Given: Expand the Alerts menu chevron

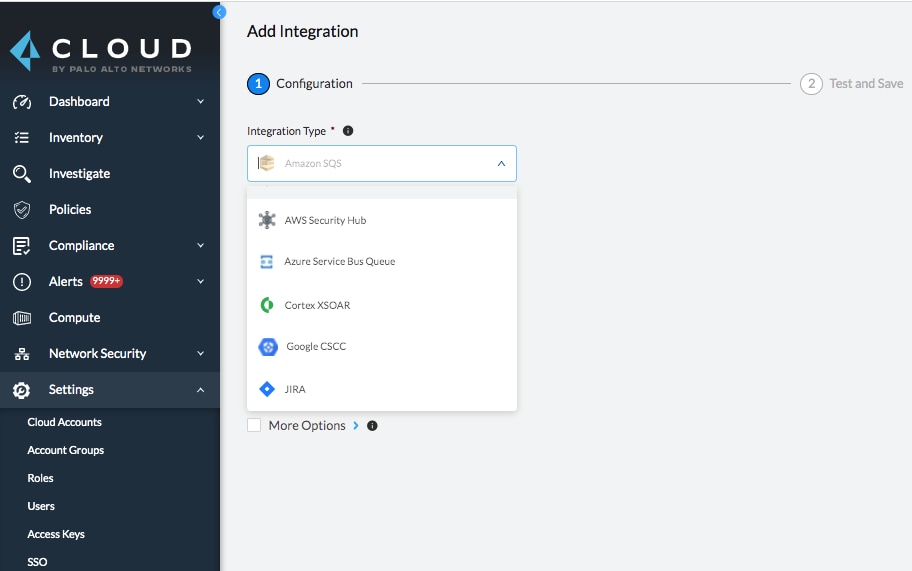Looking at the screenshot, I should pyautogui.click(x=200, y=282).
